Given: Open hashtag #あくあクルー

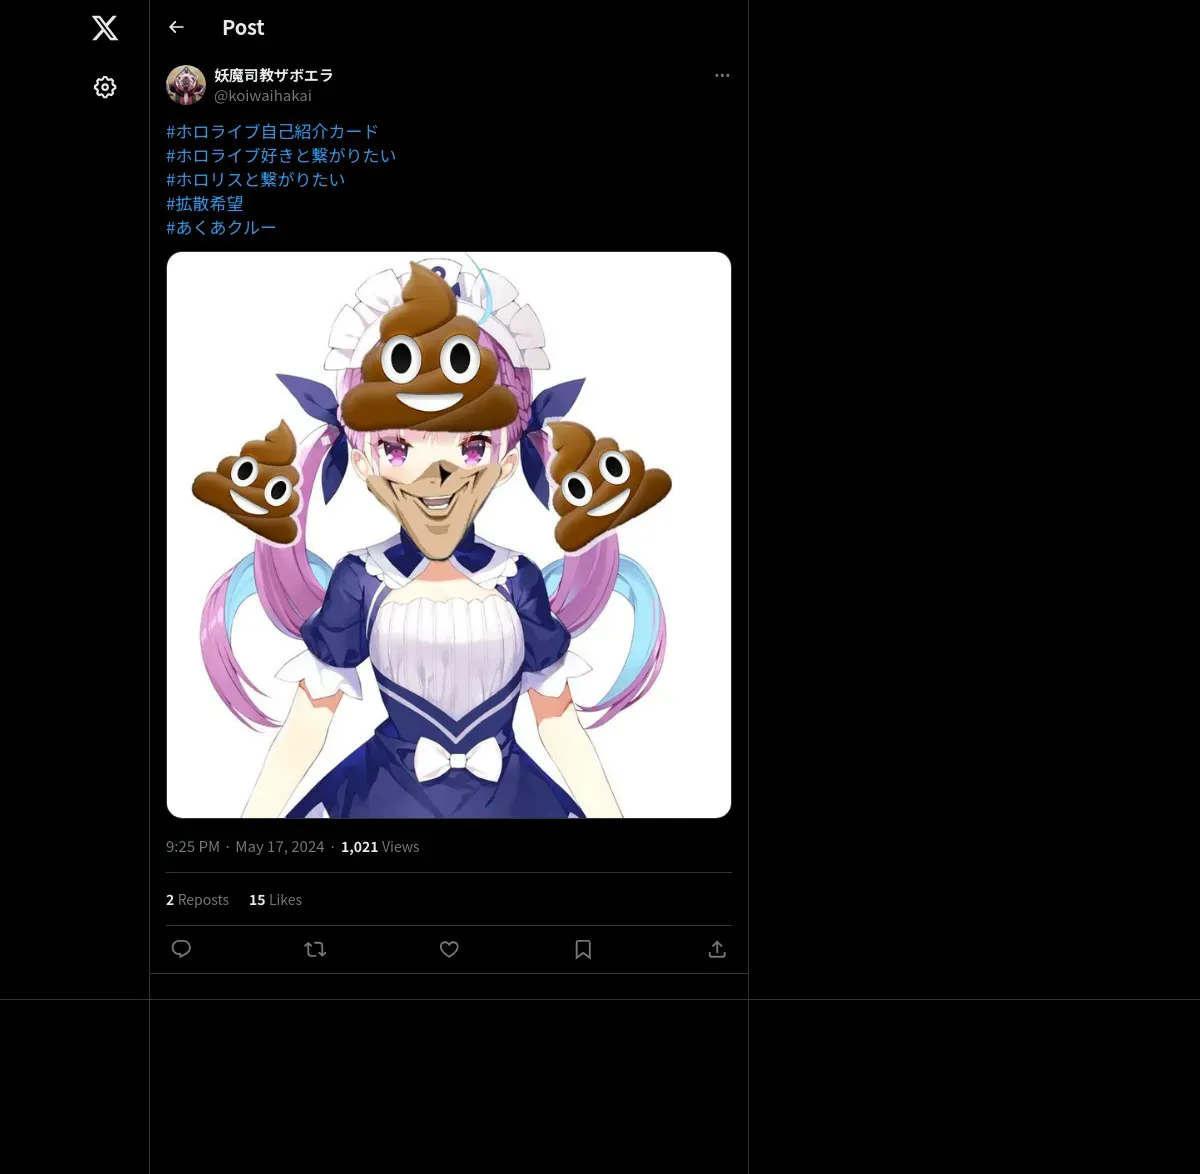Looking at the screenshot, I should 221,228.
